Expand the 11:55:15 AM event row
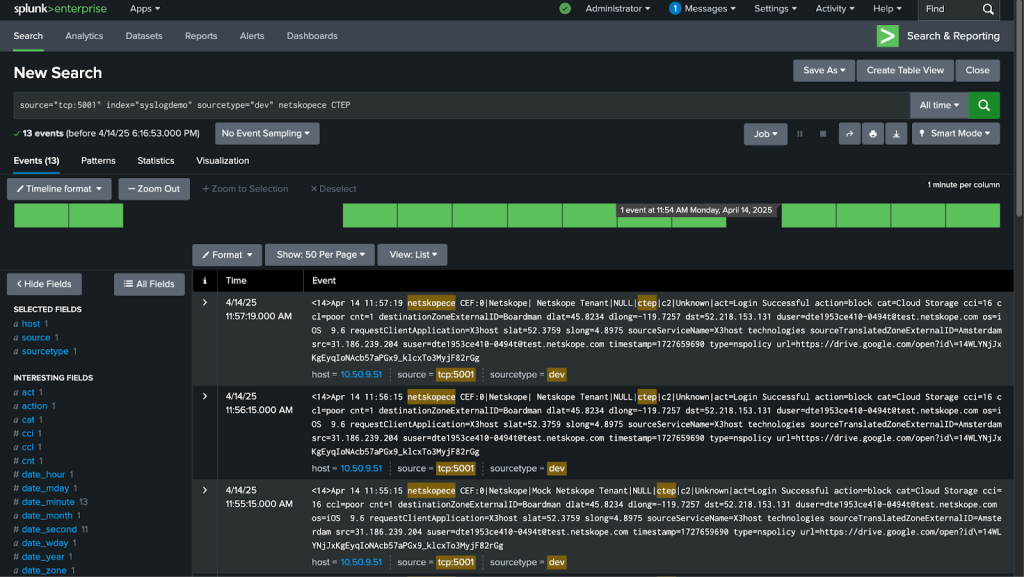Screen dimensions: 1024x577 tap(204, 490)
